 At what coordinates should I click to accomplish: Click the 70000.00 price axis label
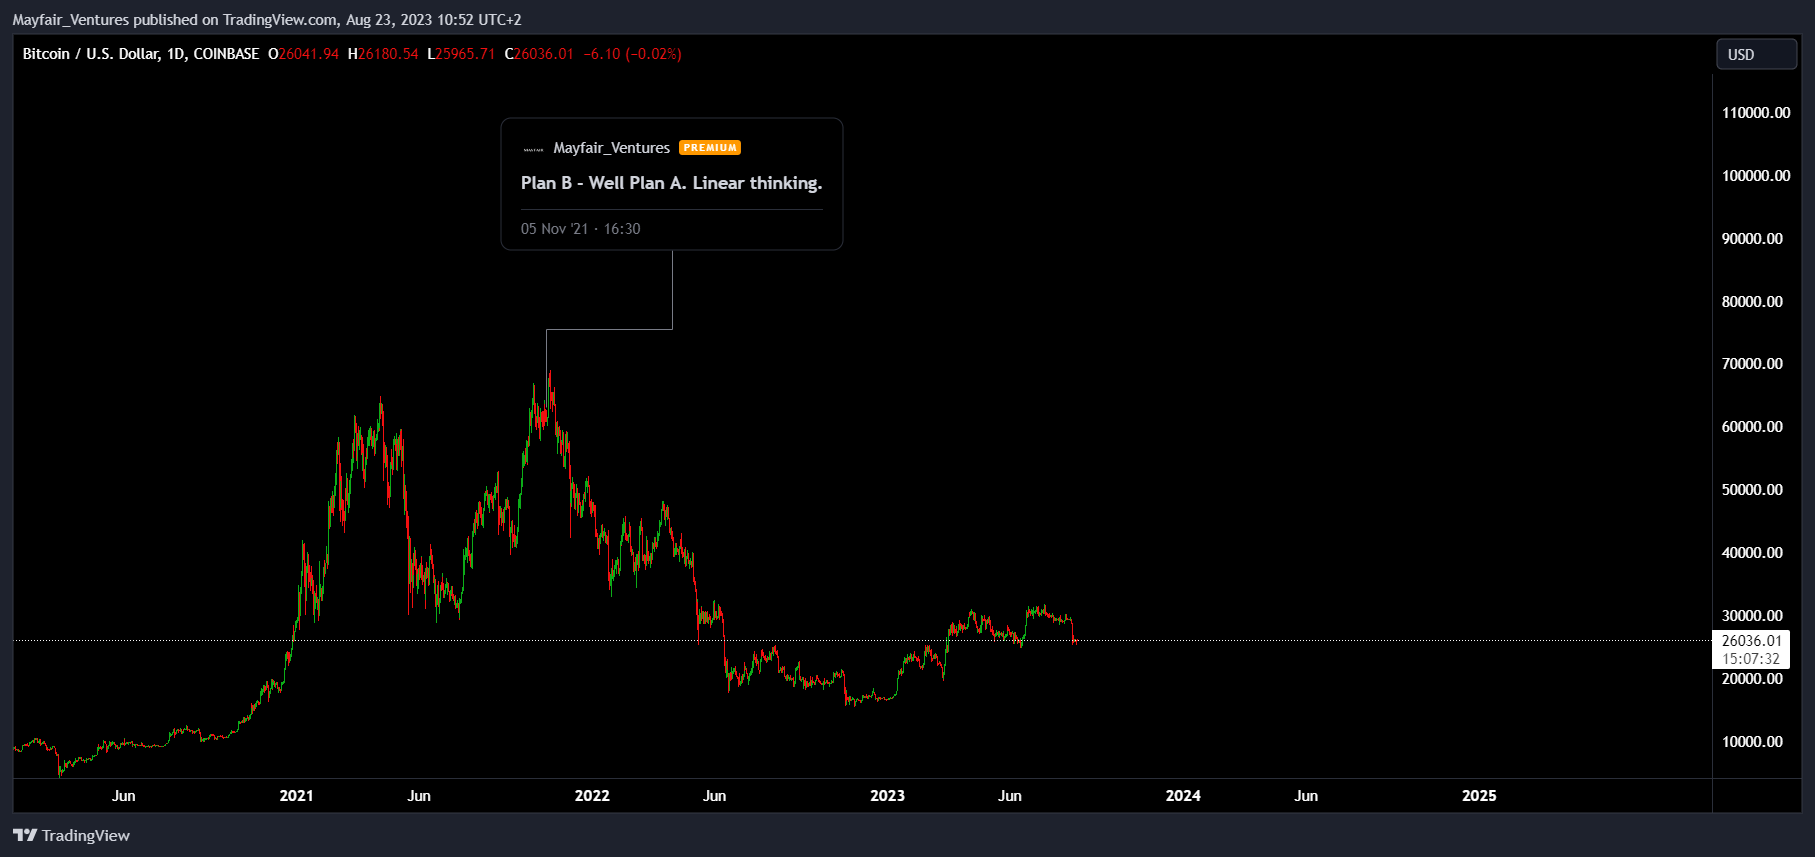[1752, 364]
